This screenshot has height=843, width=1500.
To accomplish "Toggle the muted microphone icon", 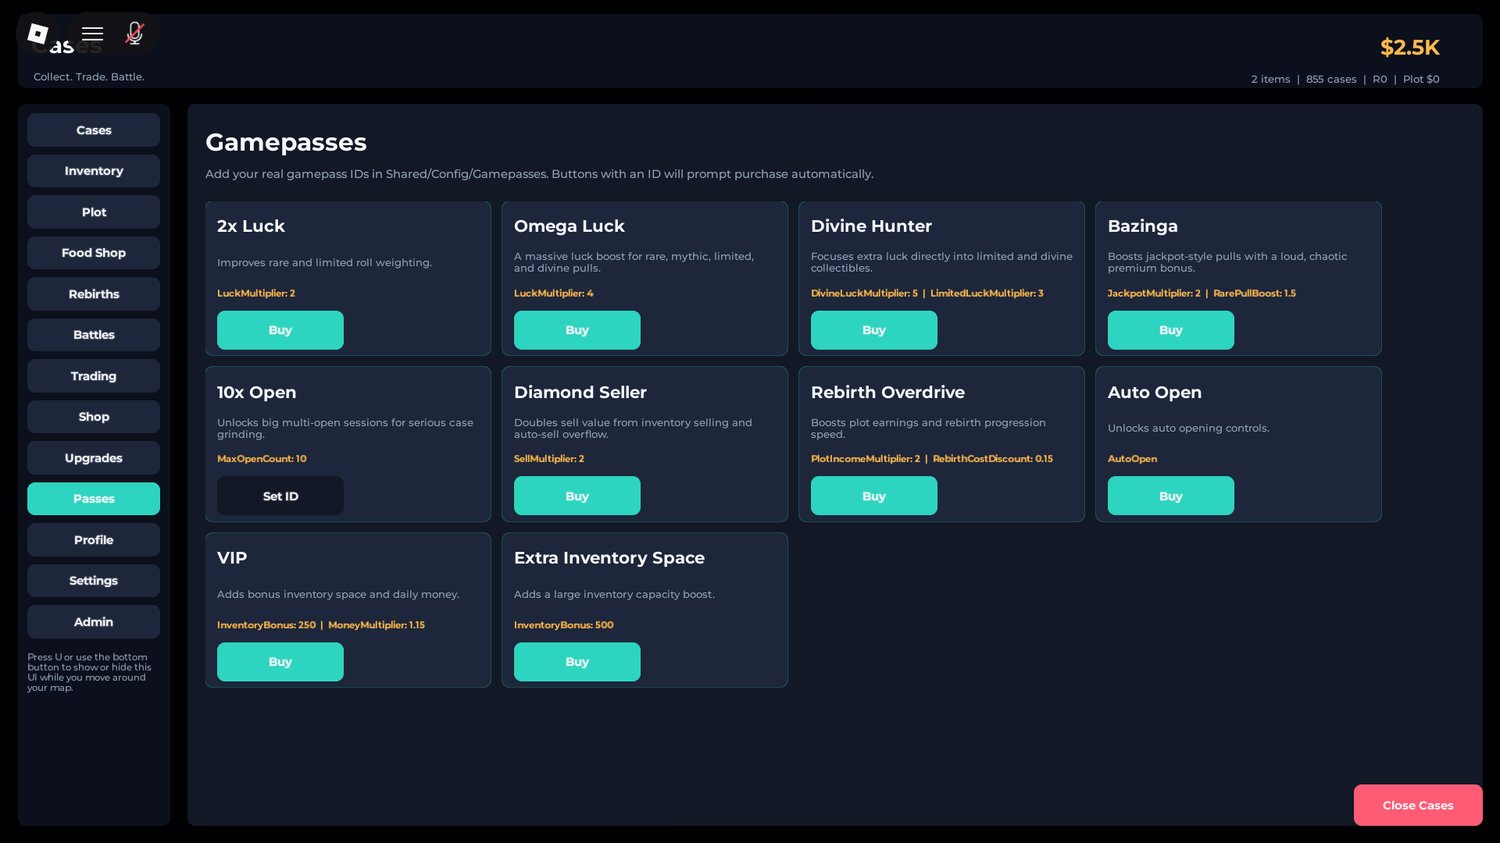I will [134, 34].
